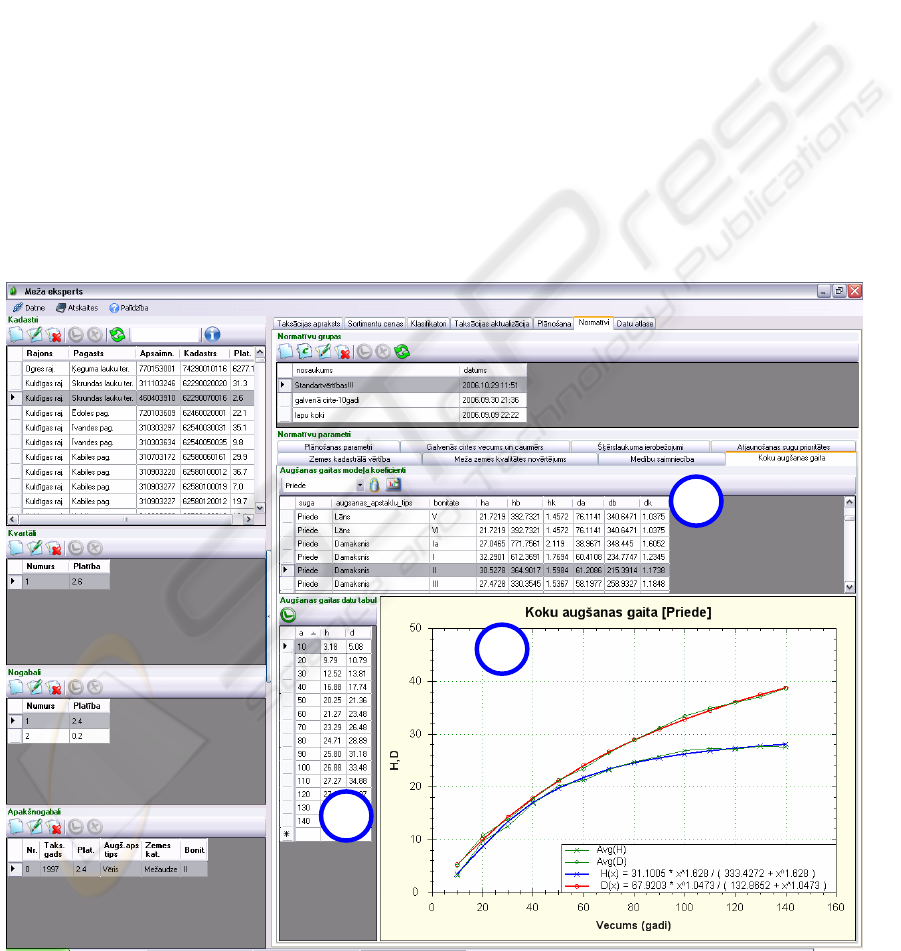
Task: Create new record in Normatīvu grupas
Action: (x=285, y=351)
